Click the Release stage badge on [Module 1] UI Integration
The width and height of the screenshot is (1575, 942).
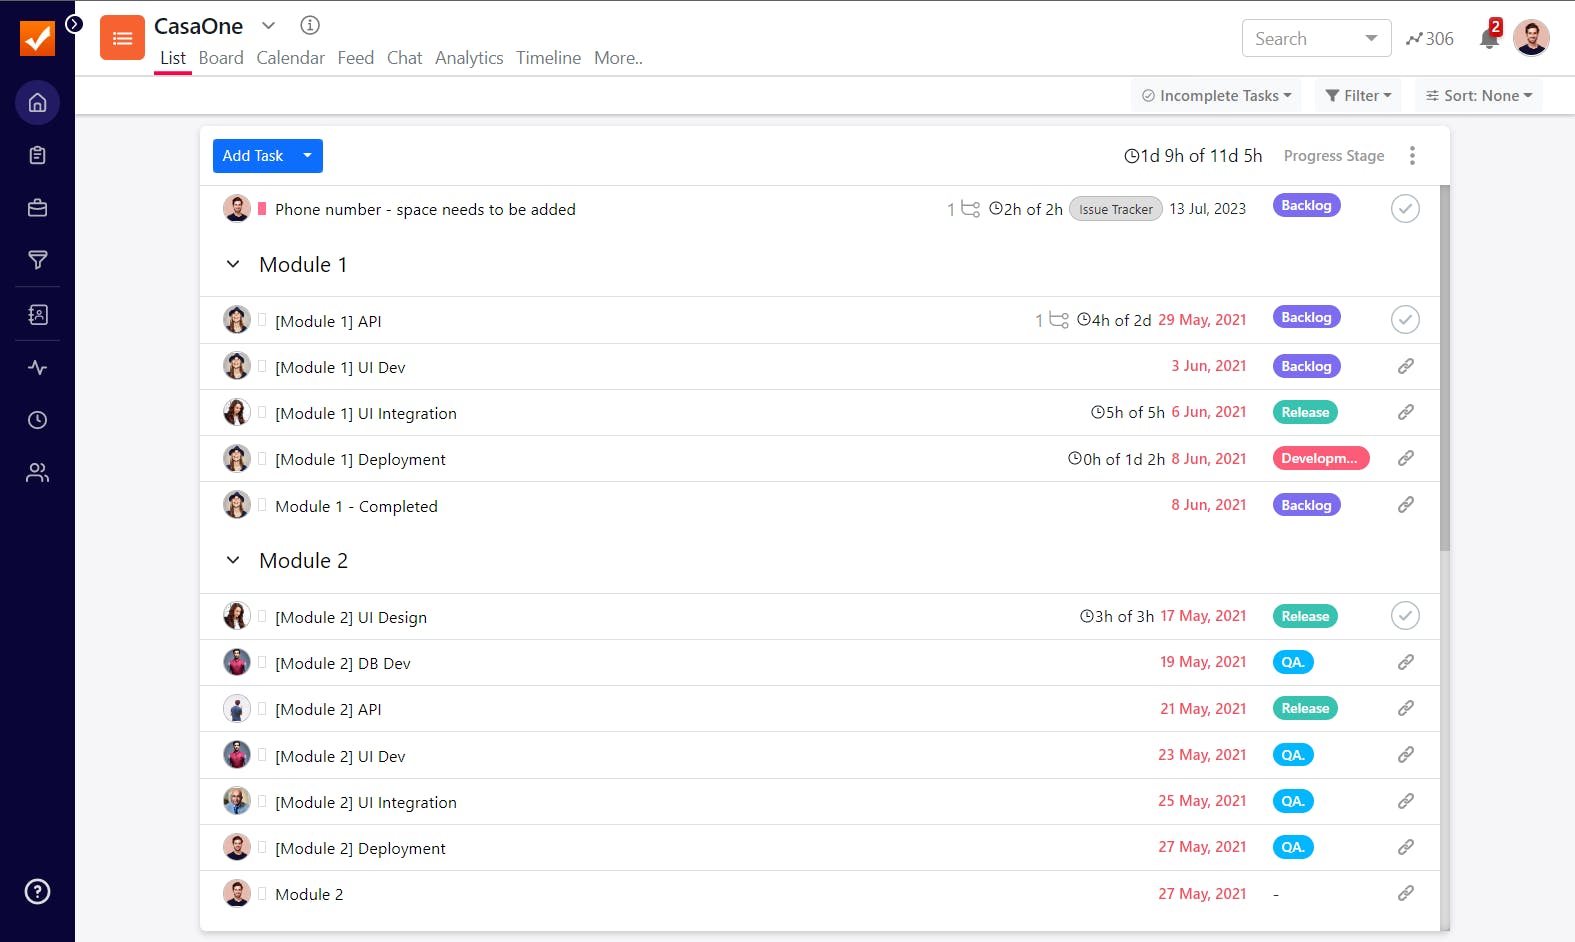coord(1305,412)
